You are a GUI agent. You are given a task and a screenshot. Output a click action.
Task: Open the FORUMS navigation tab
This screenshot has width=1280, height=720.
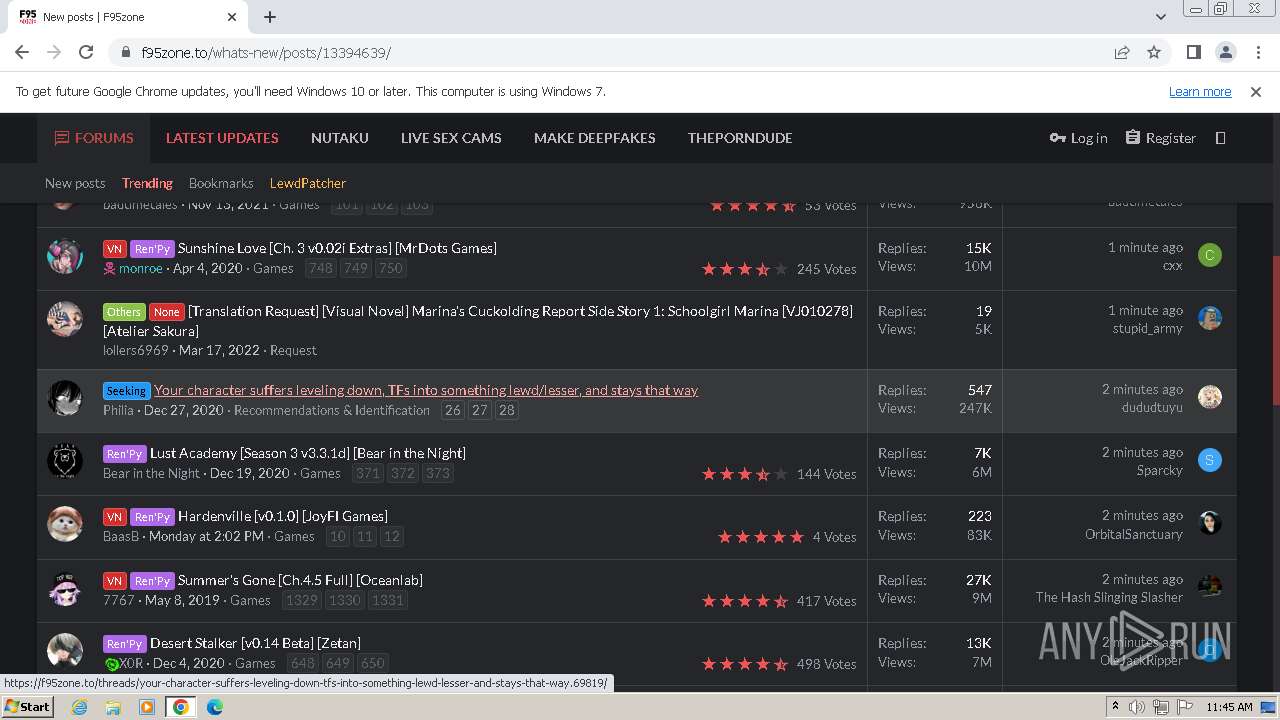[94, 138]
